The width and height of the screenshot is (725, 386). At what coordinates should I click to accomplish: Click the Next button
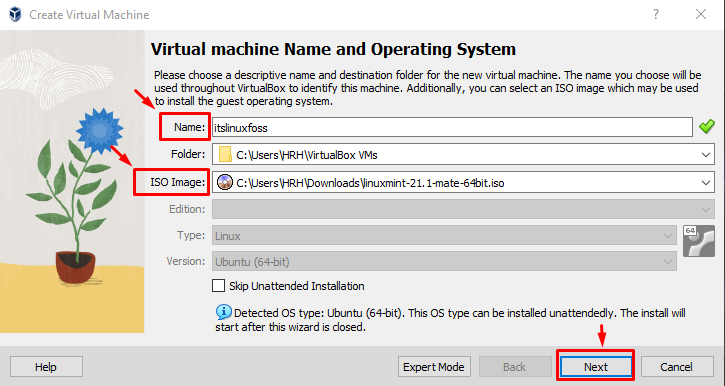click(x=596, y=367)
